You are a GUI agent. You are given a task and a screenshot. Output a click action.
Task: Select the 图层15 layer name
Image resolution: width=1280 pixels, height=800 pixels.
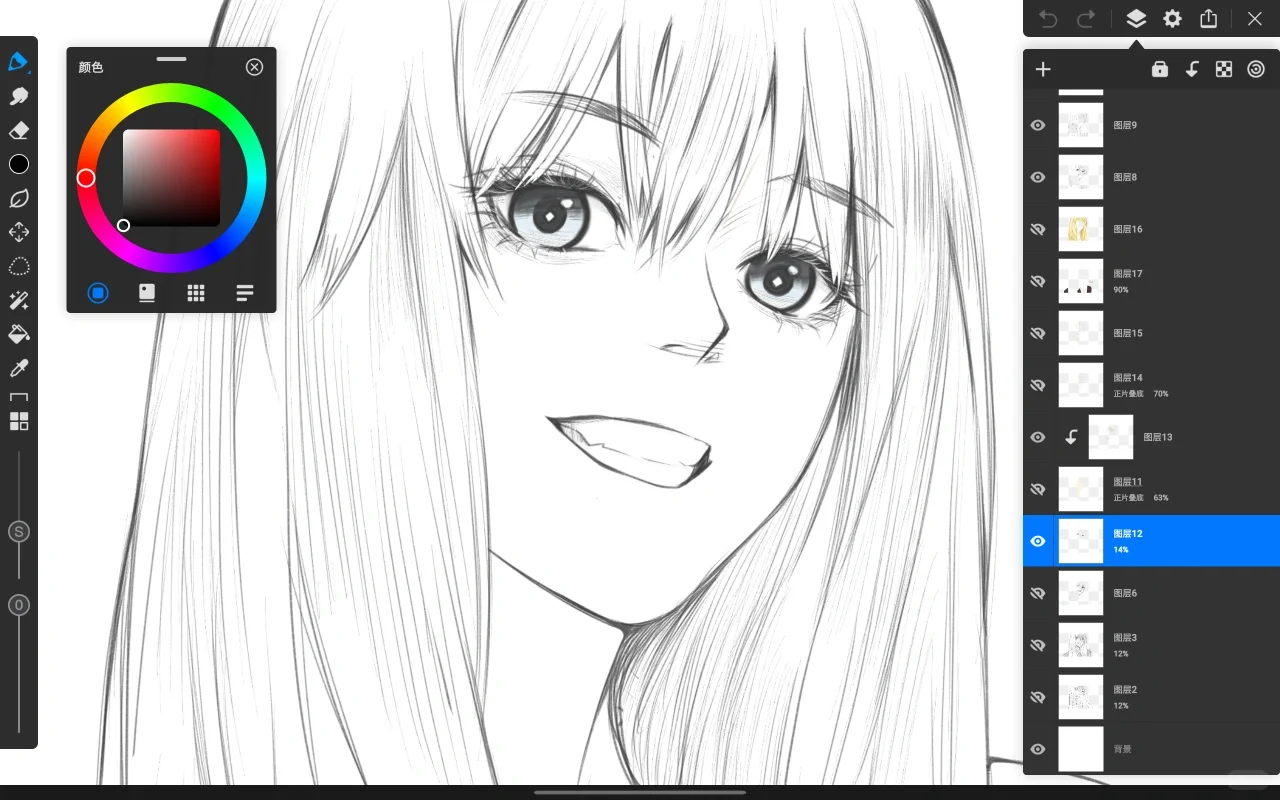pos(1128,333)
